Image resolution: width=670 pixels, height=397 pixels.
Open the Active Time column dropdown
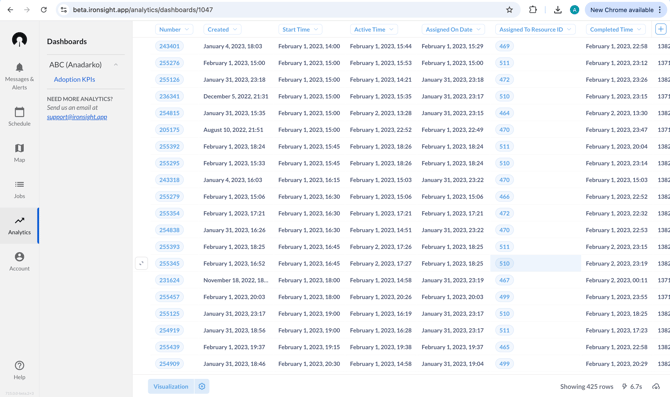coord(374,29)
